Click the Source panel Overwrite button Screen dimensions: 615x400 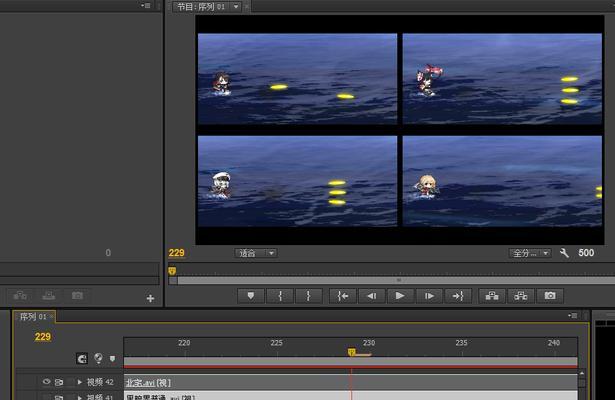(49, 296)
